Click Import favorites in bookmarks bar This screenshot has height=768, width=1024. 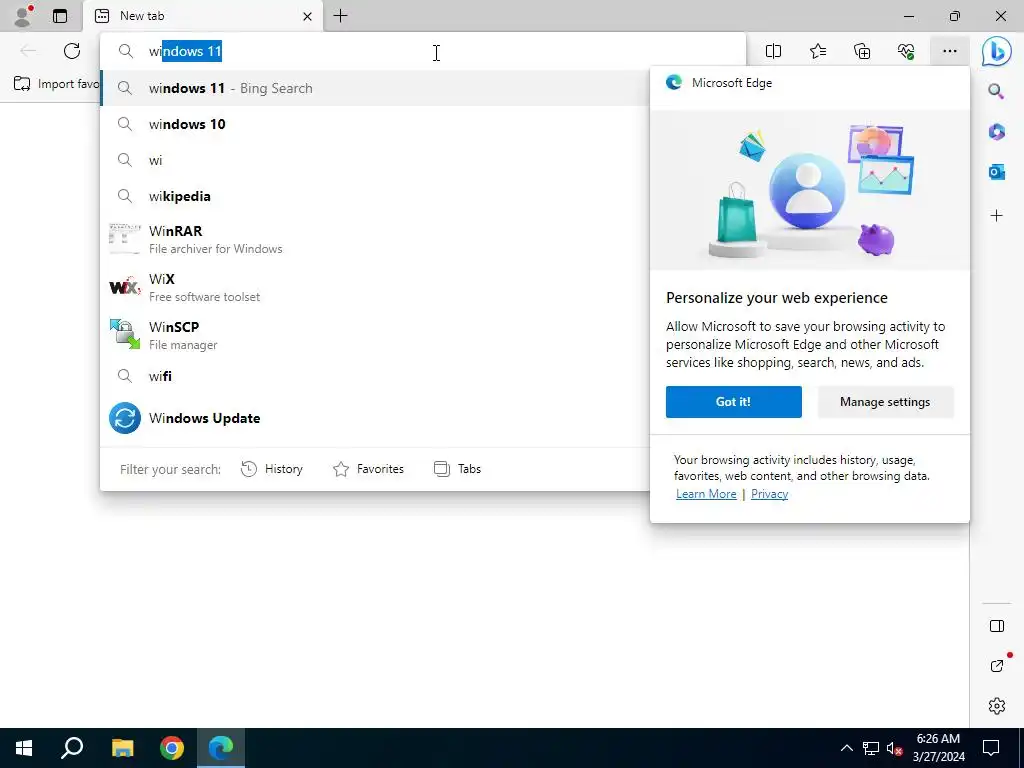pyautogui.click(x=56, y=84)
